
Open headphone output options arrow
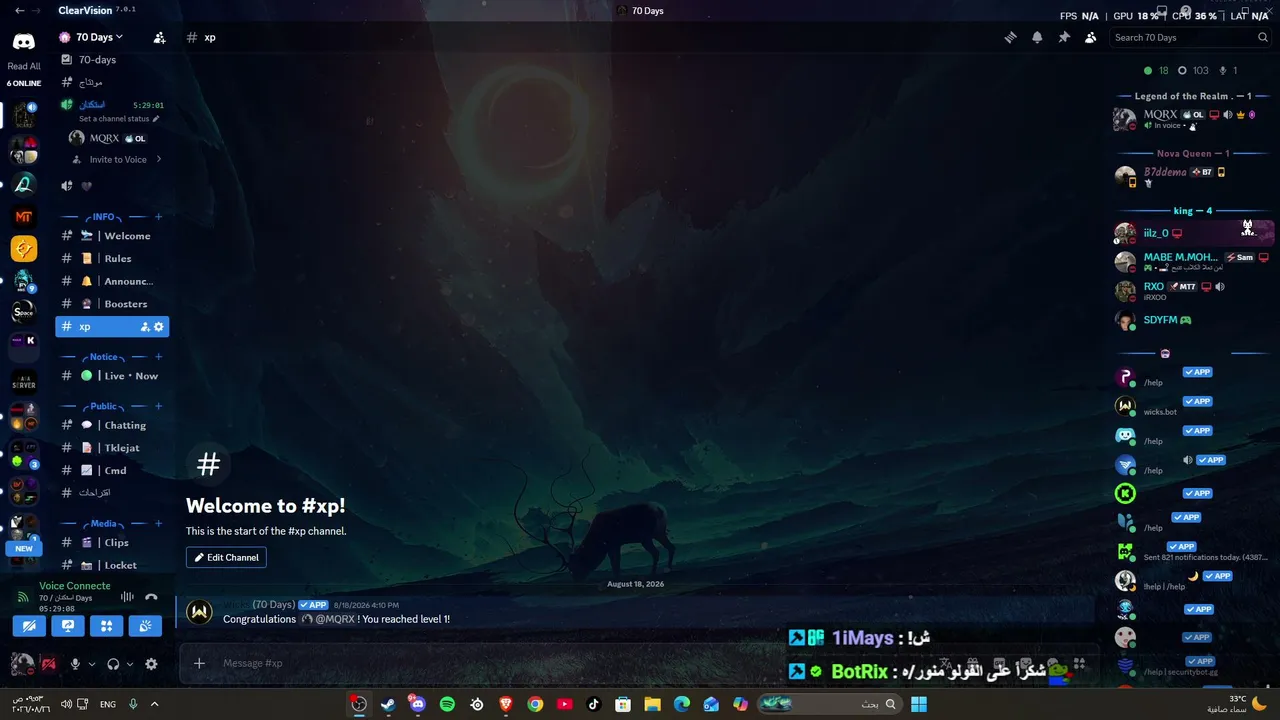pyautogui.click(x=129, y=664)
